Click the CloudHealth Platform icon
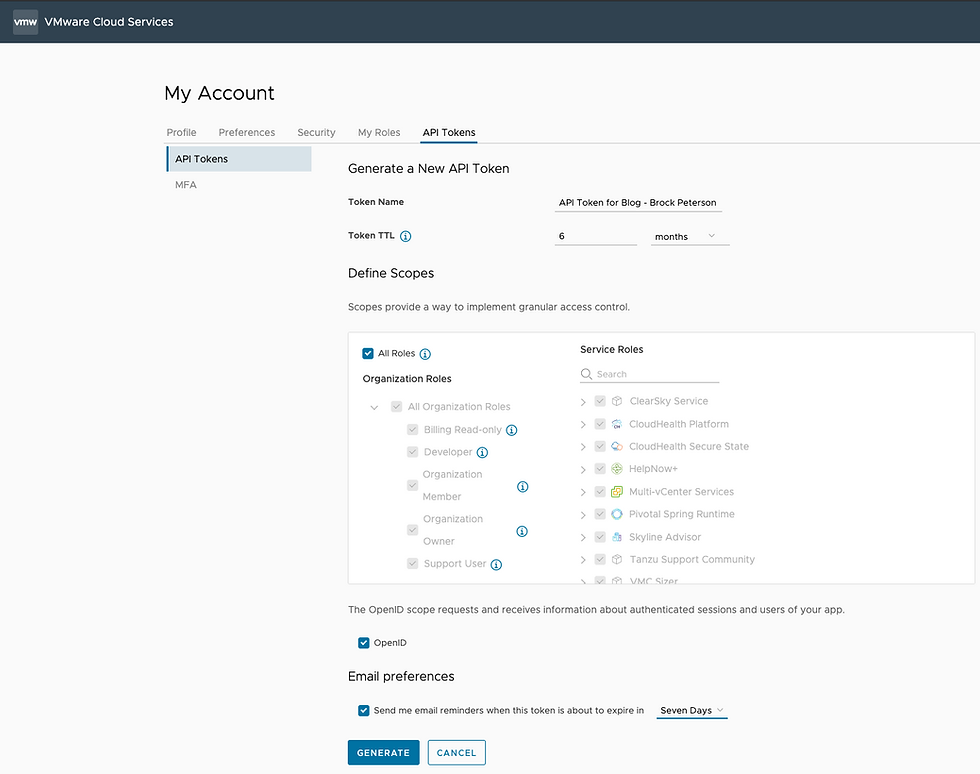 [x=617, y=424]
